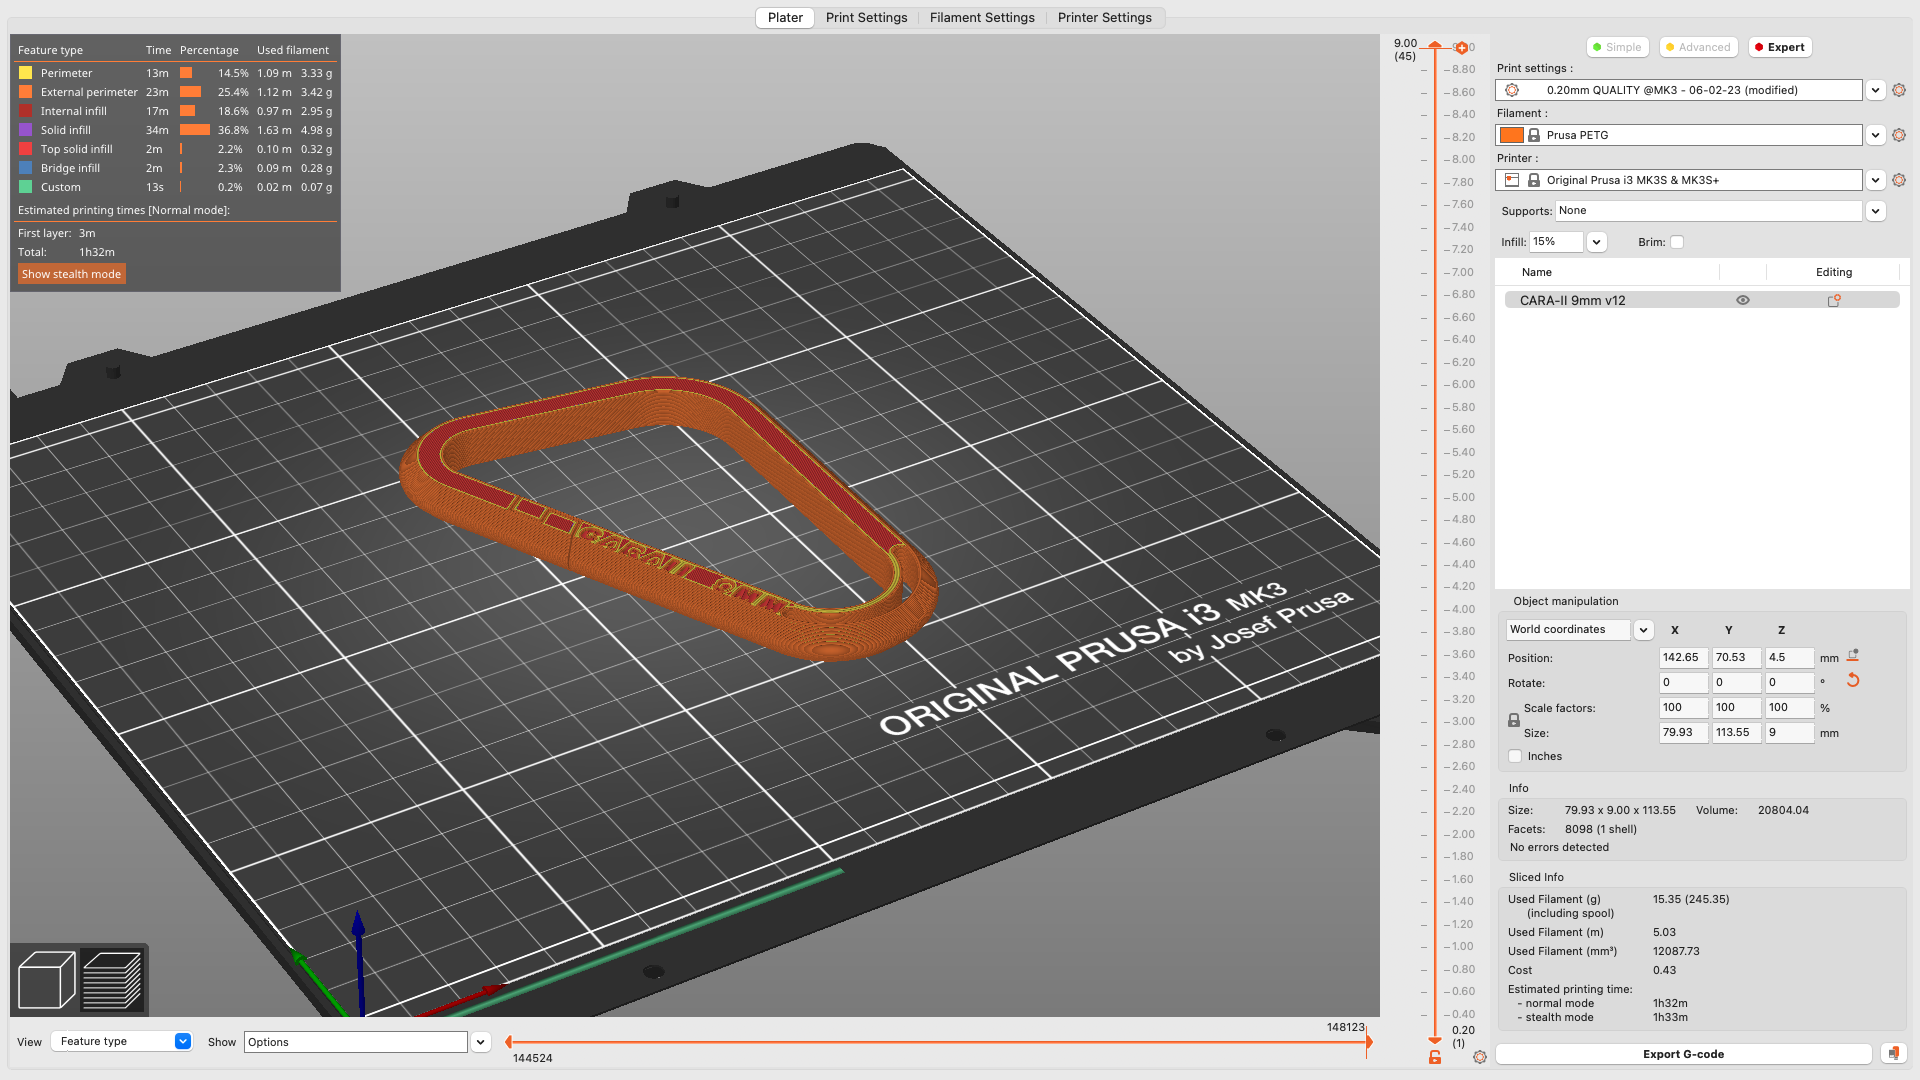Click the Solid infill legend color square
Image resolution: width=1920 pixels, height=1080 pixels.
point(25,130)
